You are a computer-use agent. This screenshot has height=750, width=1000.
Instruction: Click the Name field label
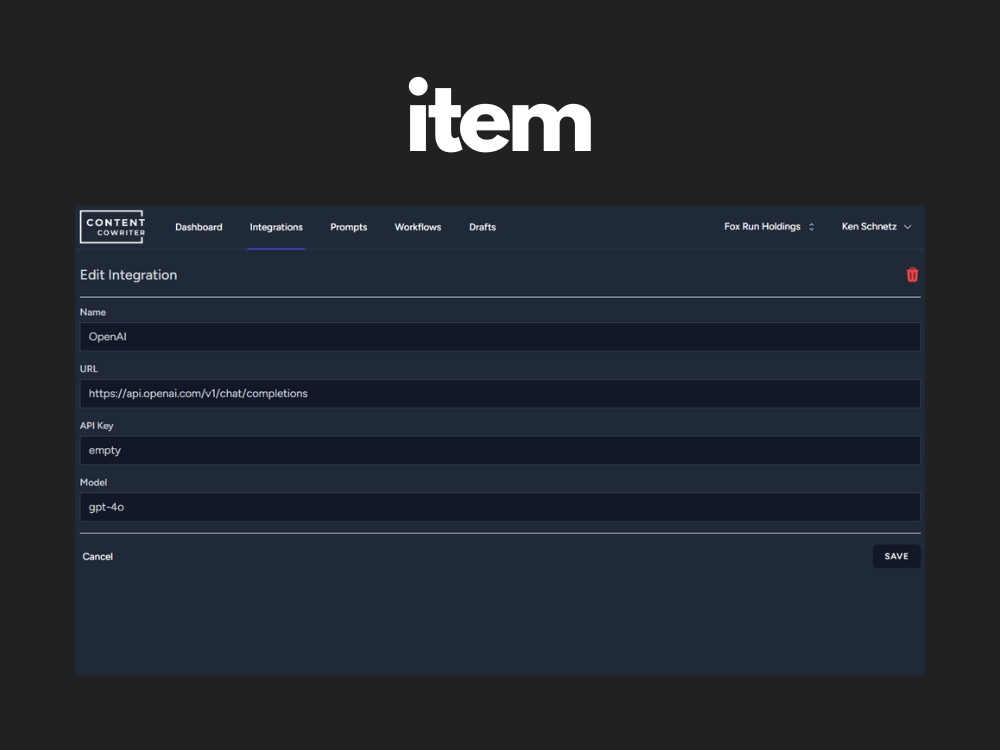pos(92,312)
